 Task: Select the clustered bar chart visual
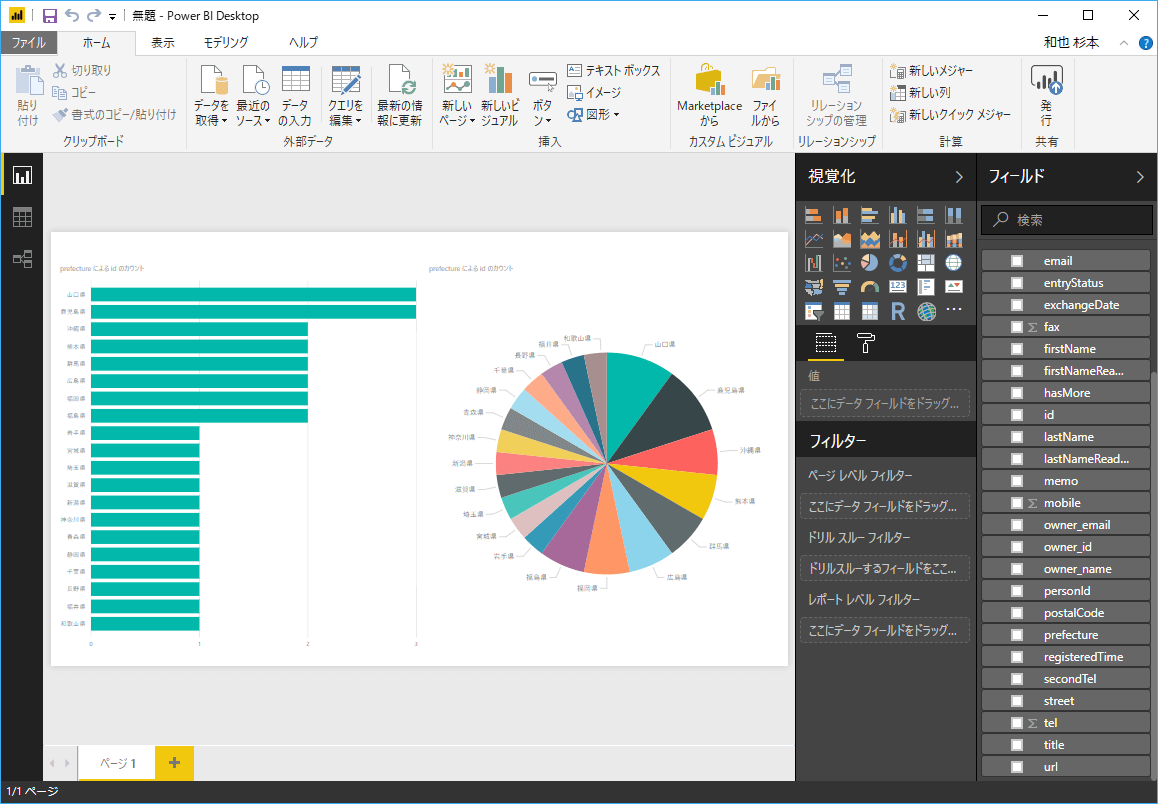coord(869,216)
